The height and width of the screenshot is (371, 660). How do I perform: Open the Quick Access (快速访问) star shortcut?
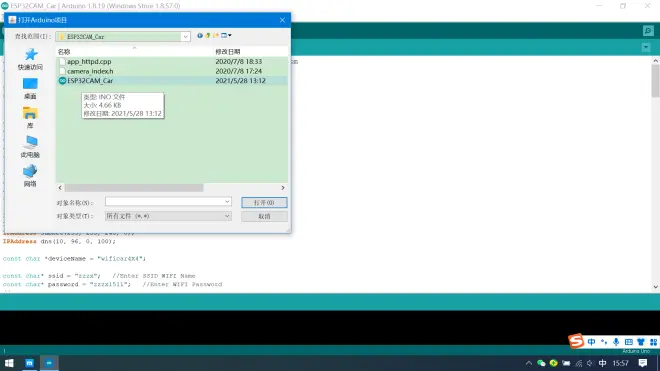click(30, 59)
